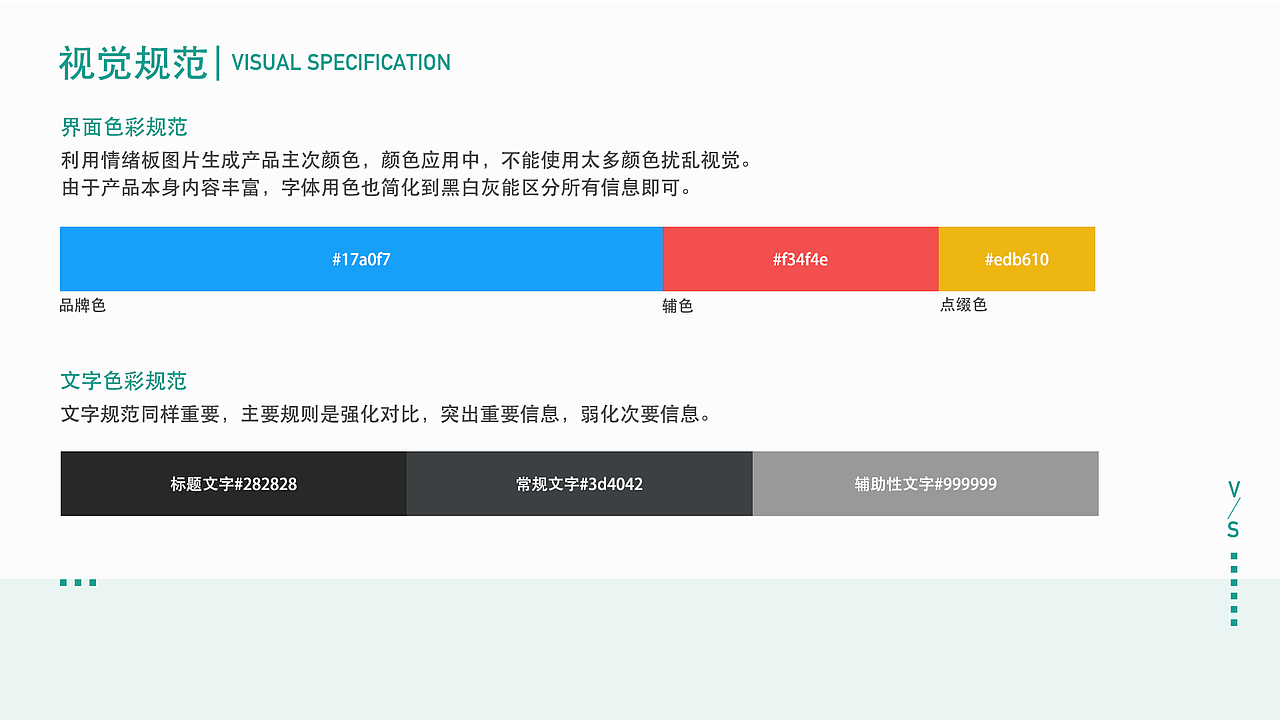Click the V/S vertical mark
This screenshot has height=720, width=1280.
point(1234,510)
